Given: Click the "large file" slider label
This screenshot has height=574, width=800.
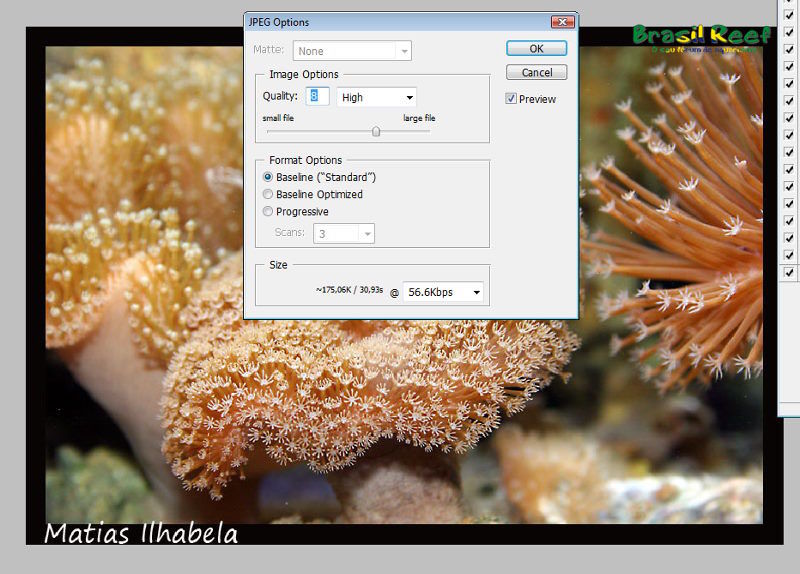Looking at the screenshot, I should click(x=419, y=118).
